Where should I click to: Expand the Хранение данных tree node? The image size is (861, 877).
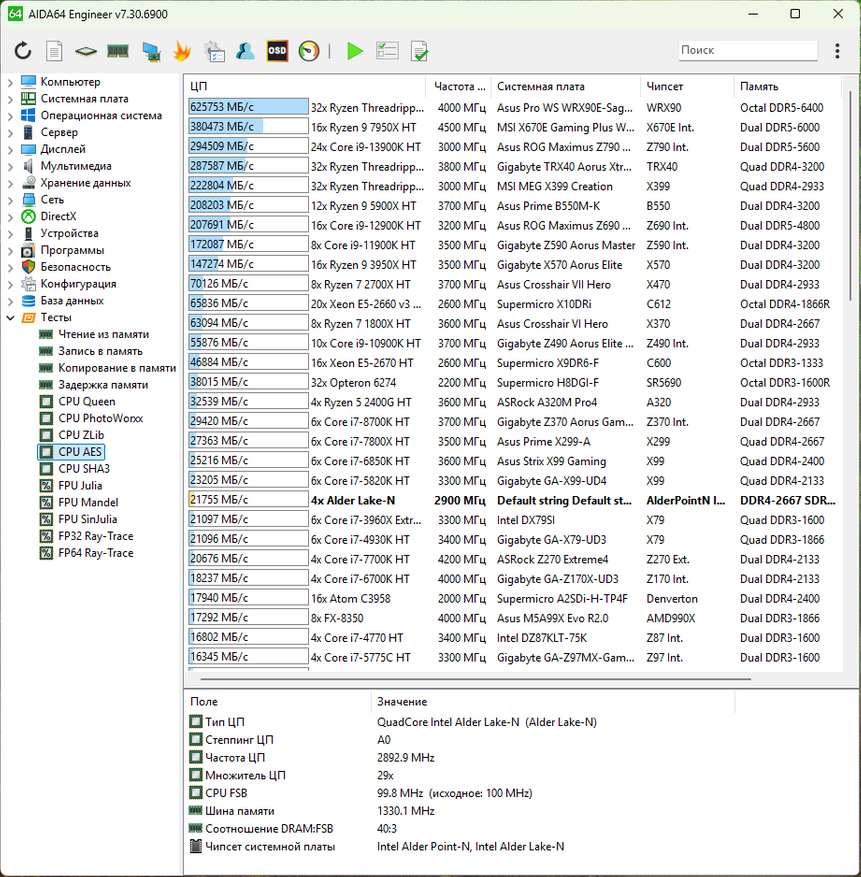(x=10, y=183)
